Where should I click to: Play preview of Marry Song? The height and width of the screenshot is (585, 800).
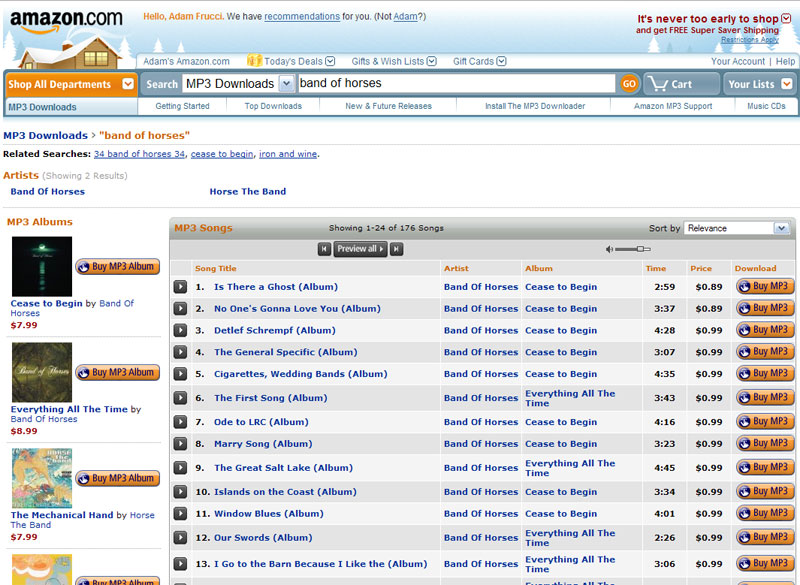[180, 444]
